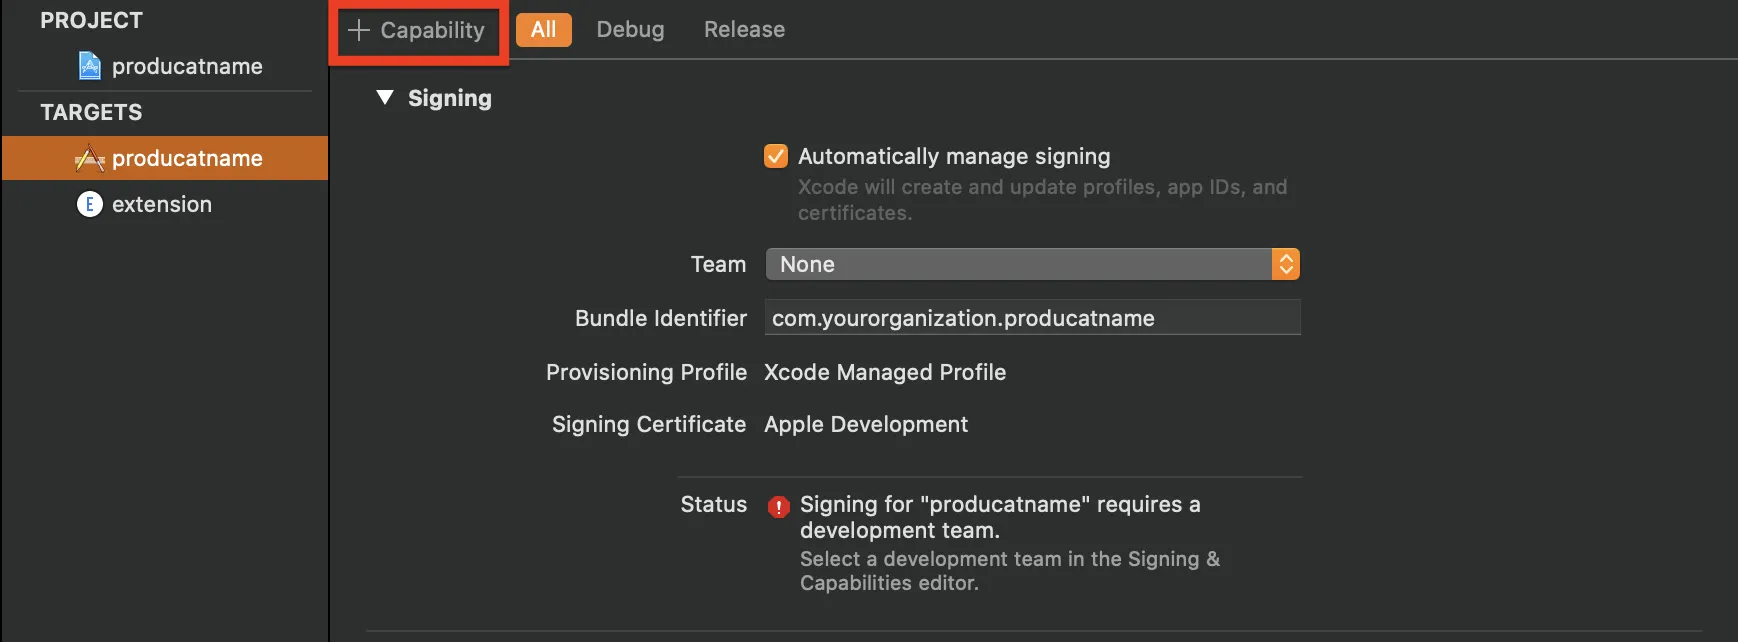This screenshot has width=1738, height=642.
Task: Uncheck Automatically manage signing
Action: tap(776, 156)
